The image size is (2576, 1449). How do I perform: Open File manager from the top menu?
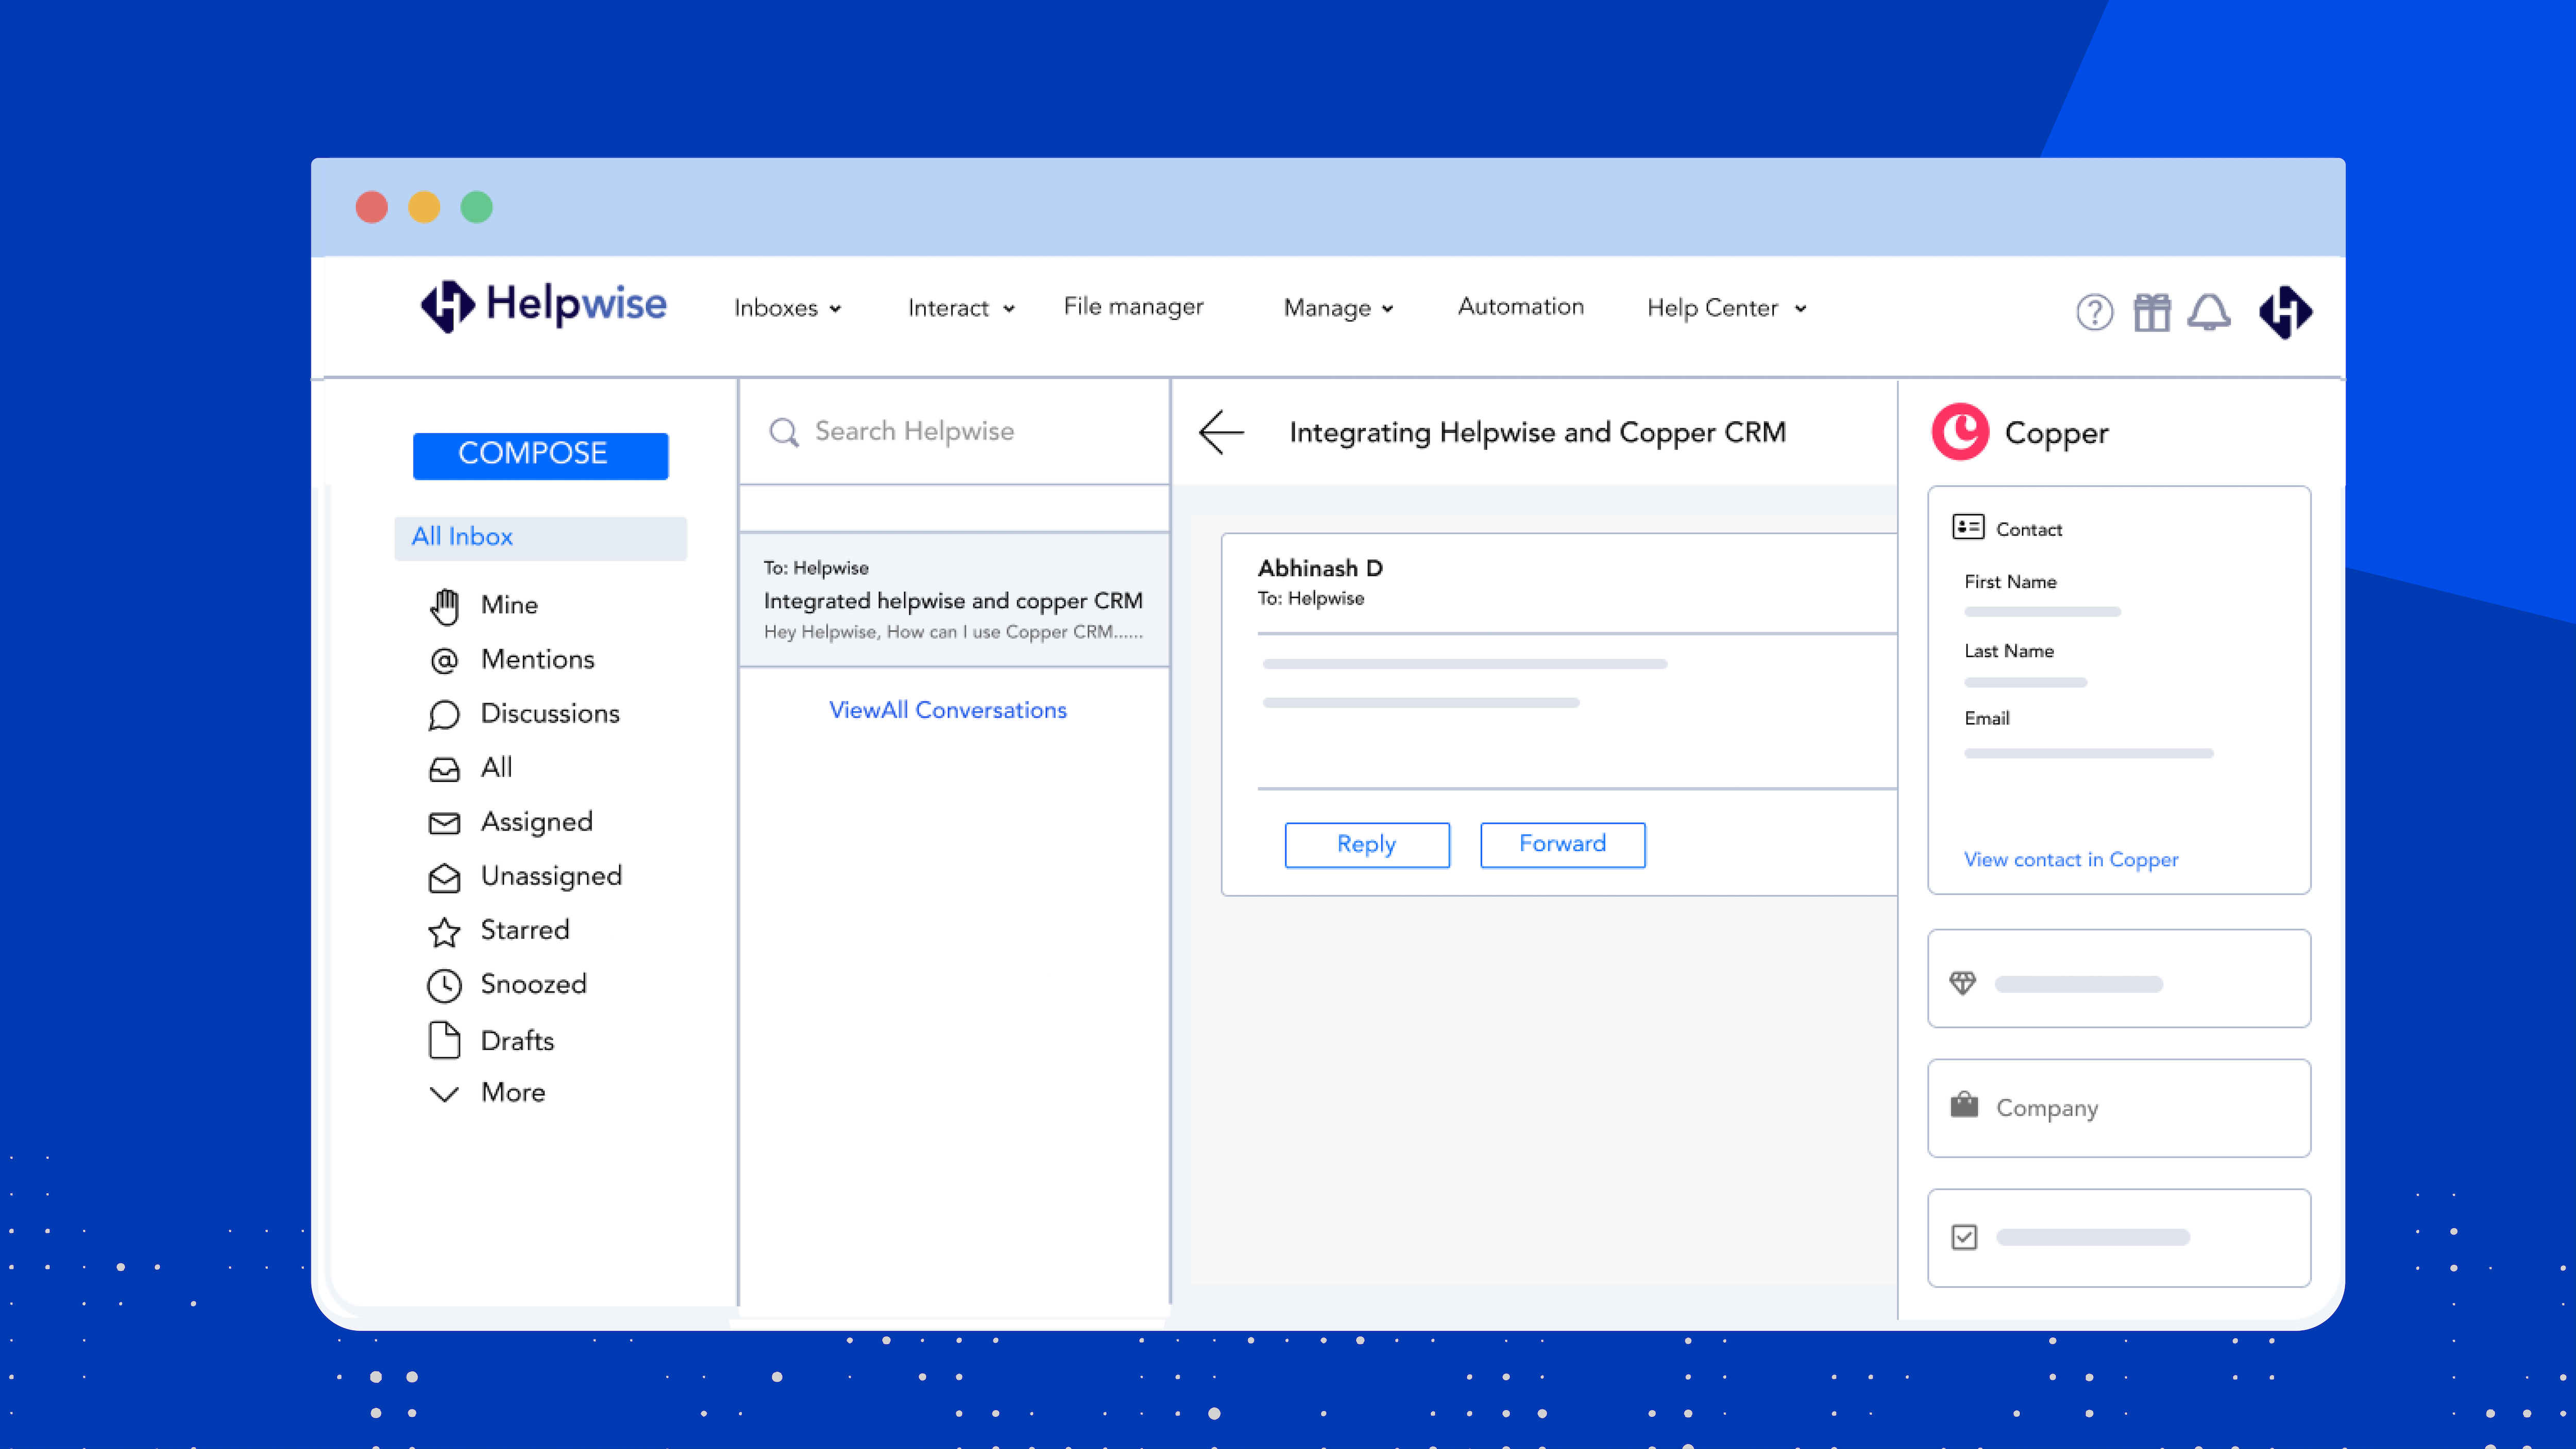pos(1134,307)
